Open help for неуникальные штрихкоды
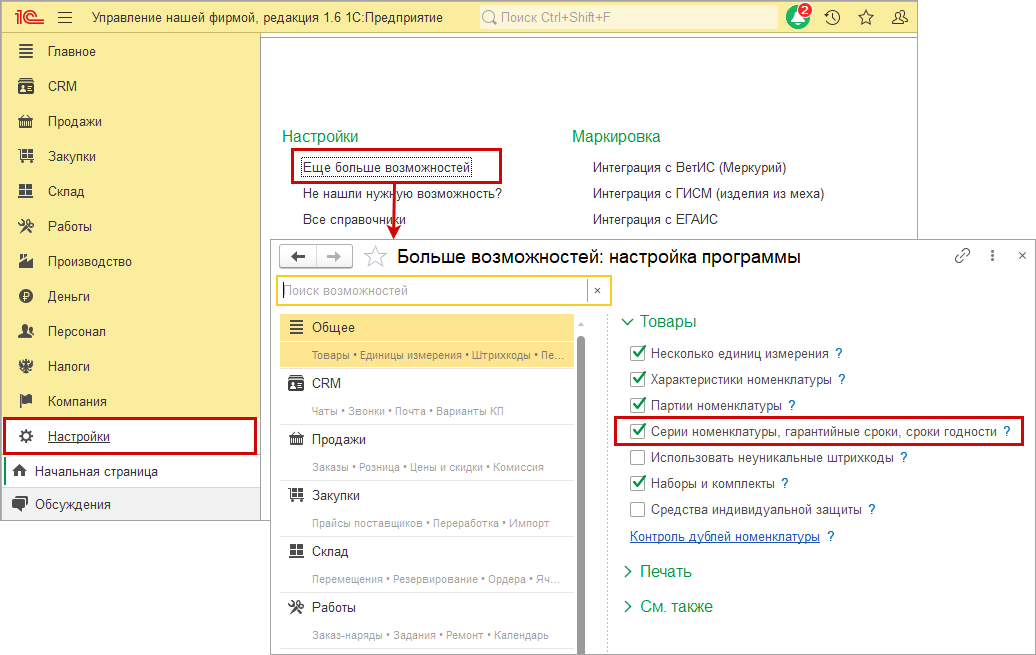The image size is (1036, 655). pyautogui.click(x=904, y=457)
